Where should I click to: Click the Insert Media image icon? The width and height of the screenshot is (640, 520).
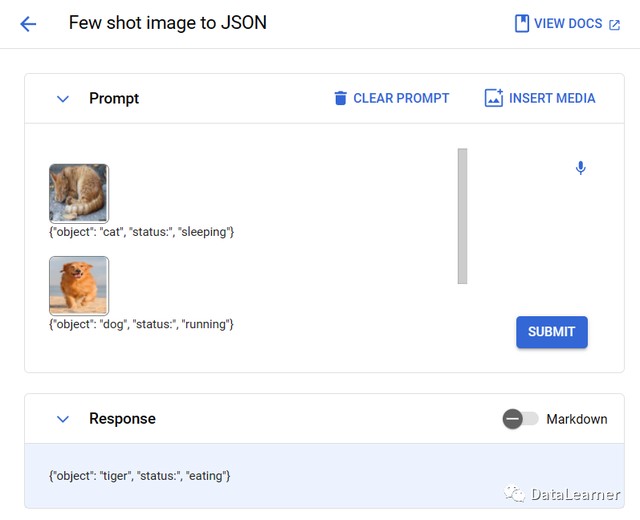pos(493,98)
